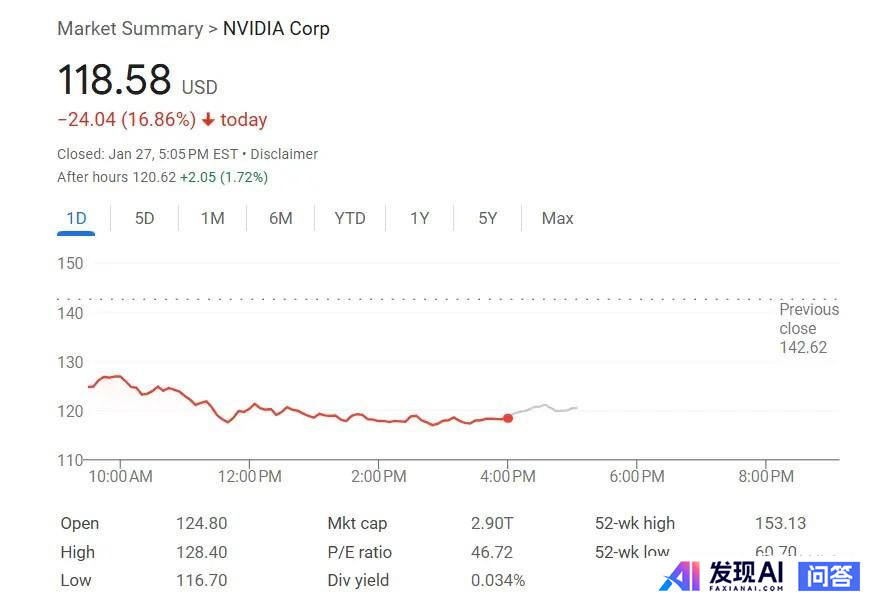Click the Mkt cap value 2.90T

click(492, 523)
